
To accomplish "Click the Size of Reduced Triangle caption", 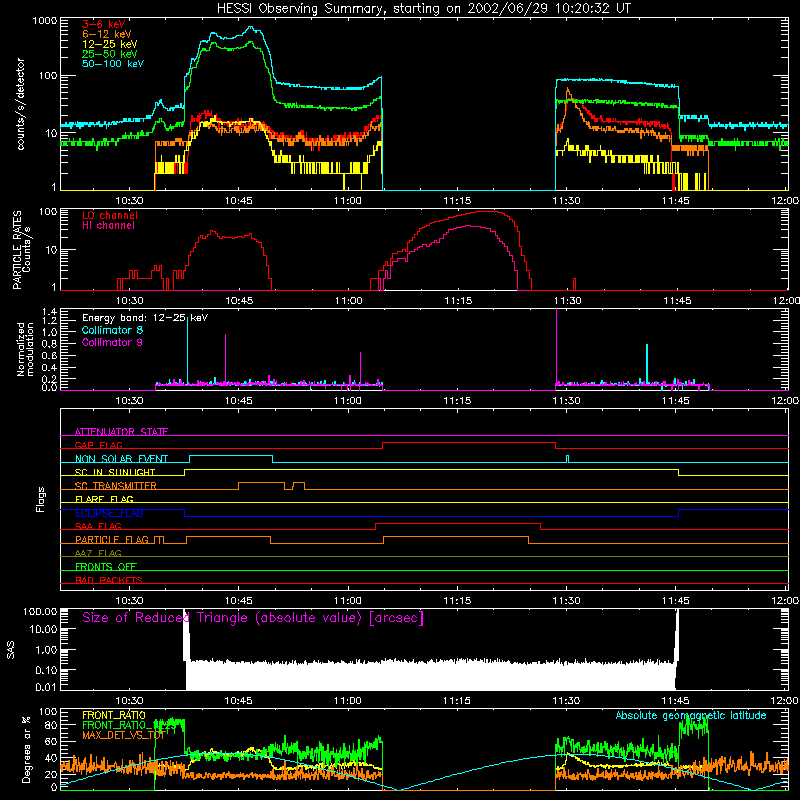I will click(x=253, y=618).
